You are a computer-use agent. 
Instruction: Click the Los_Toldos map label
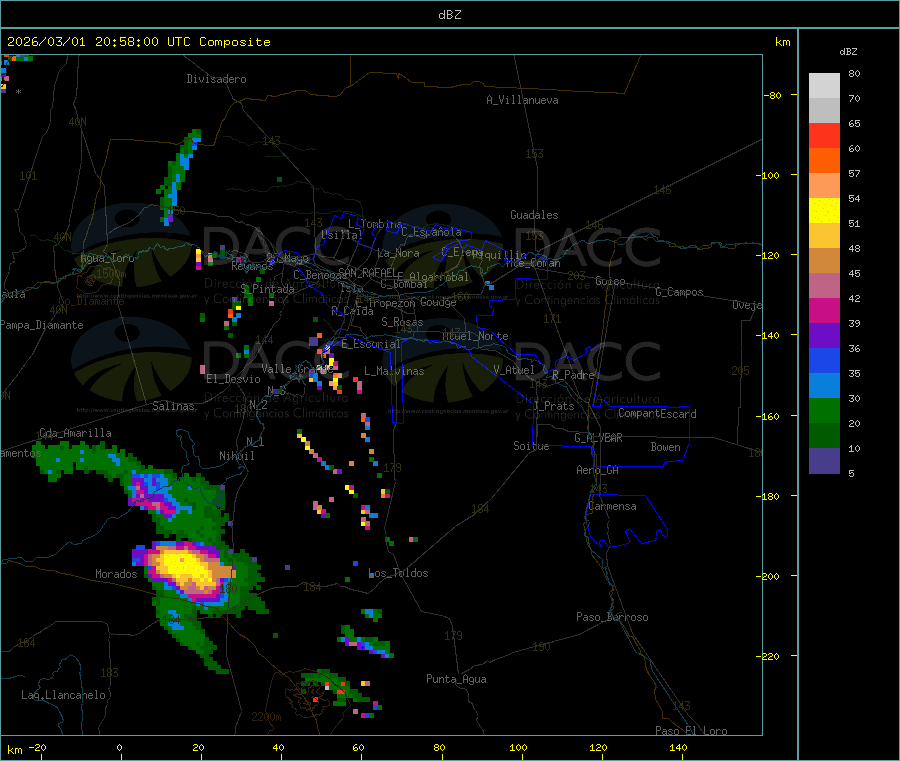(x=398, y=573)
